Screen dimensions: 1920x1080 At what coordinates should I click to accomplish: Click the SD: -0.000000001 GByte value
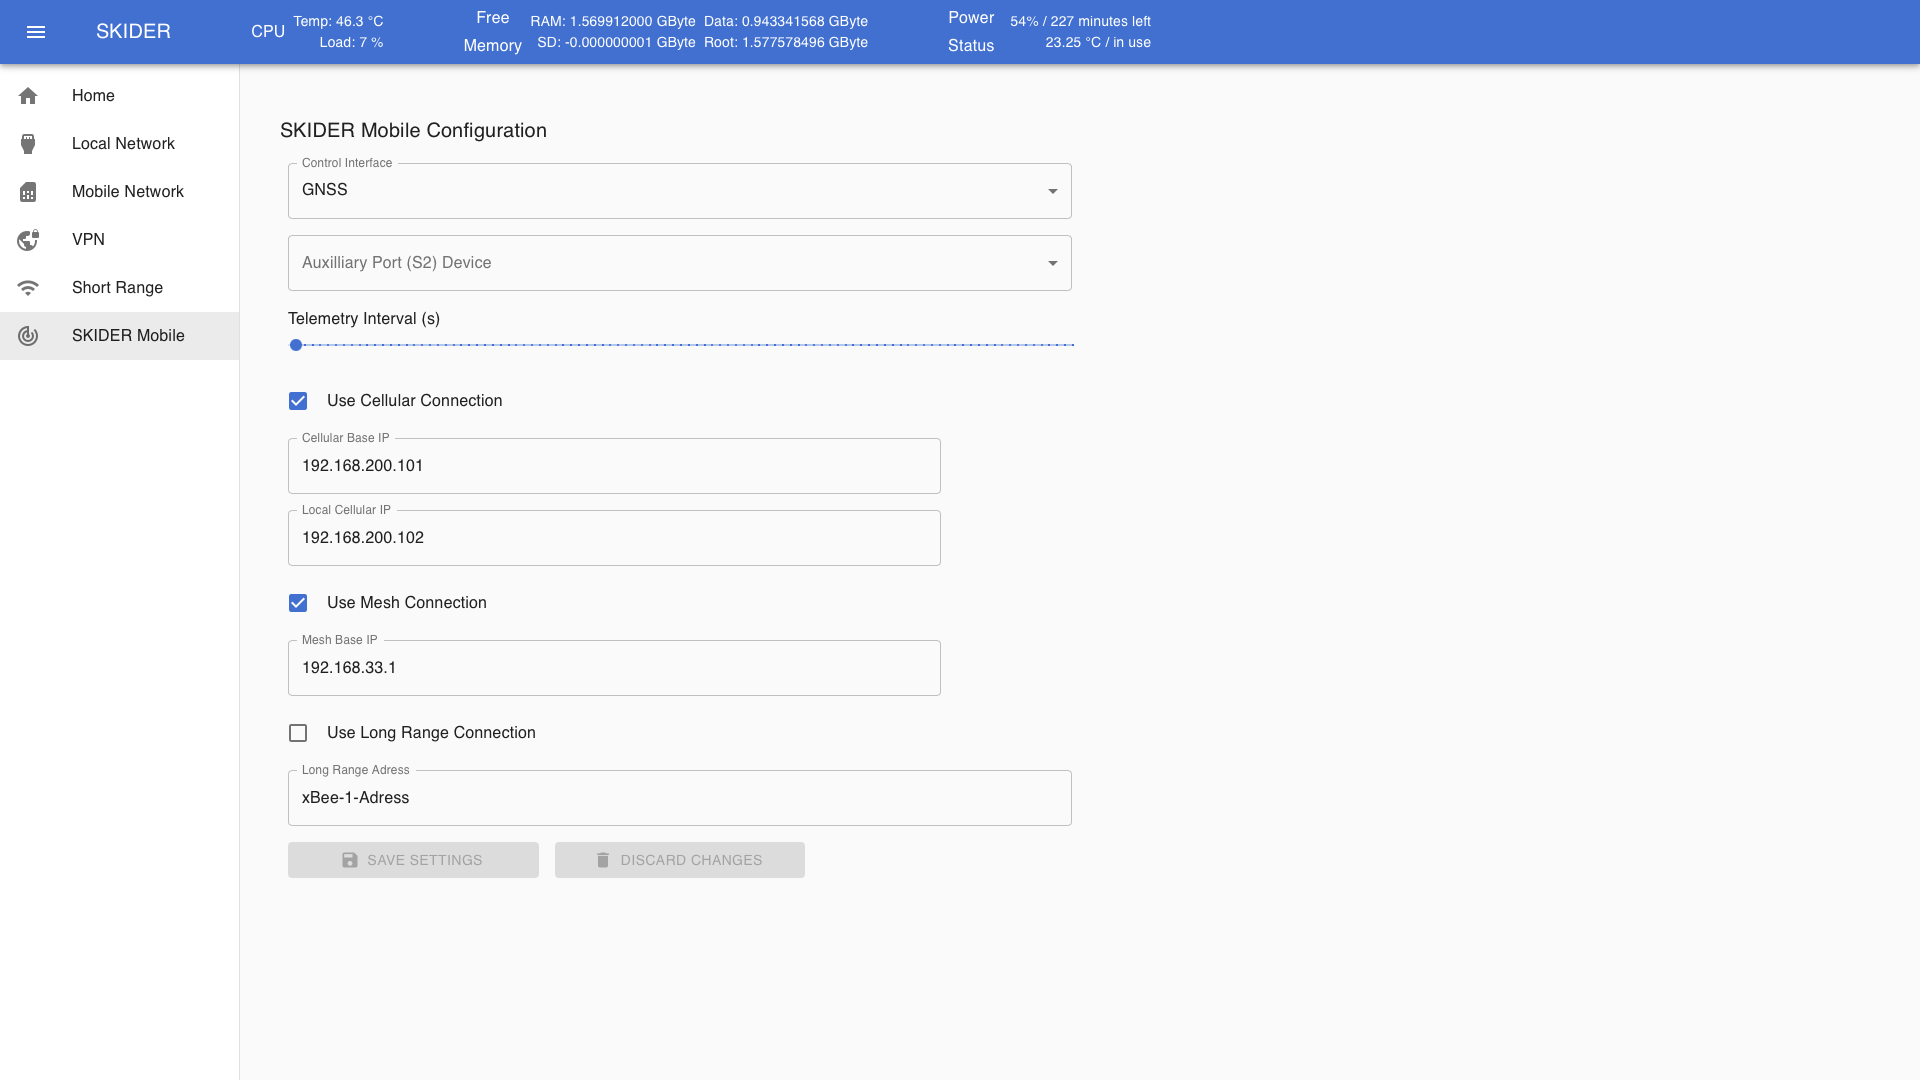(x=616, y=42)
